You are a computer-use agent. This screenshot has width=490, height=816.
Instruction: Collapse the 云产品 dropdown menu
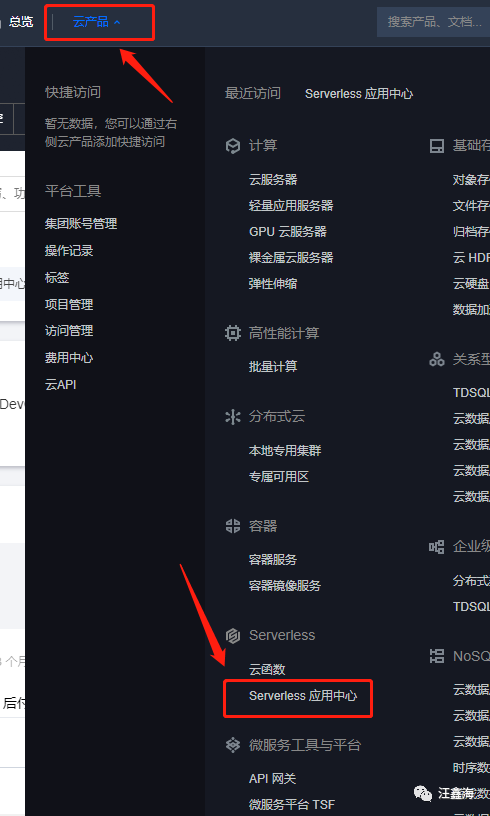click(97, 22)
